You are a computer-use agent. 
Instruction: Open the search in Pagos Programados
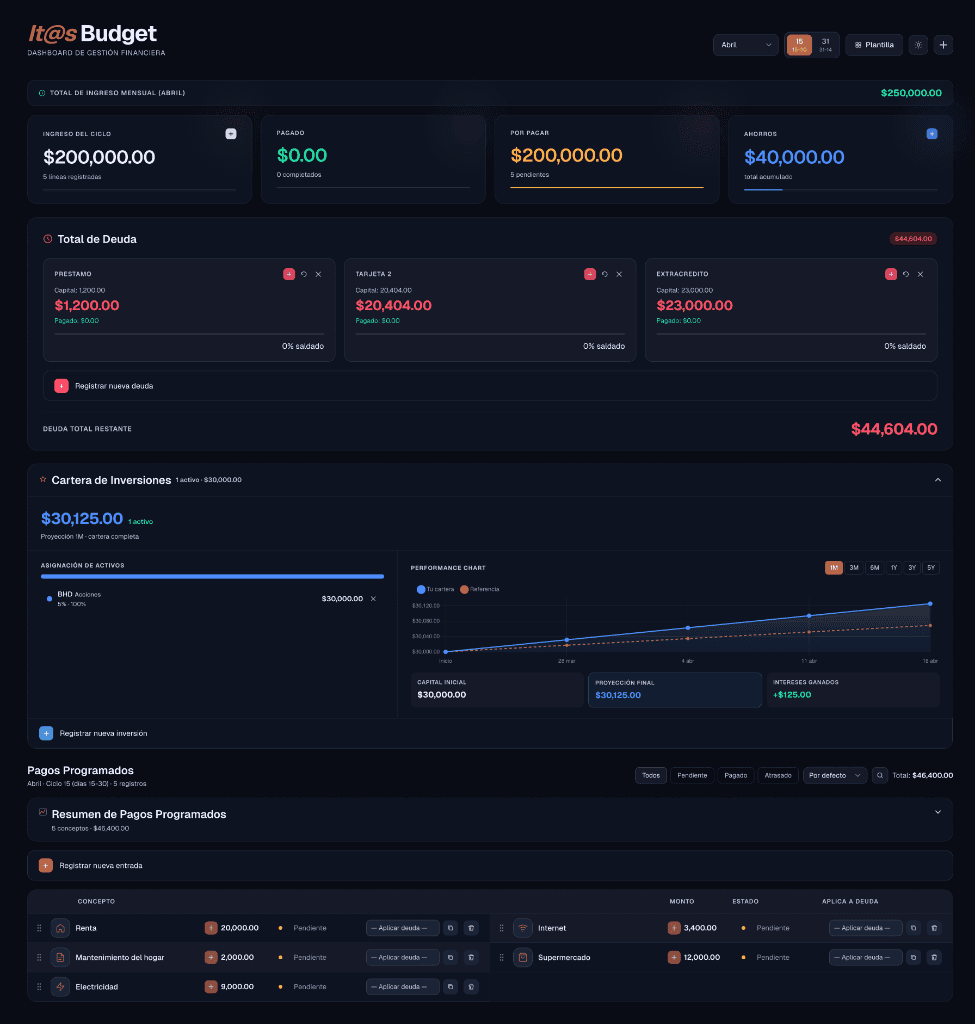coord(881,775)
